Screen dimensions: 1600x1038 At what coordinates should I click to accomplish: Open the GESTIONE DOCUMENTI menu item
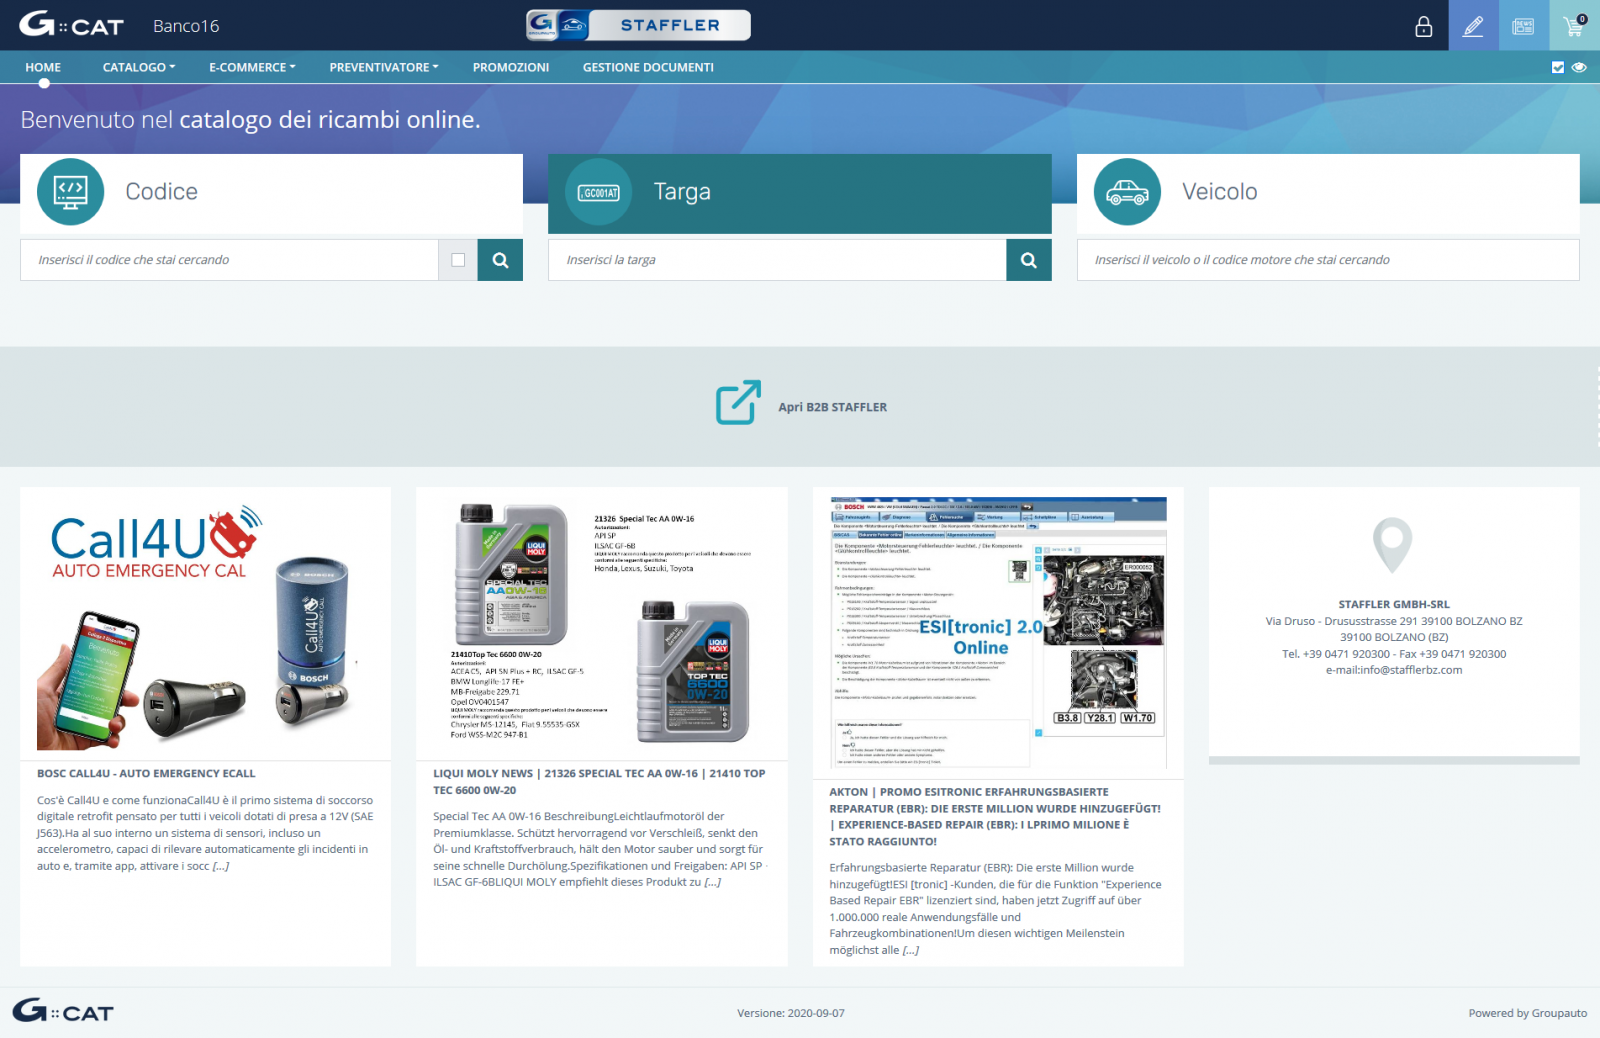click(x=648, y=67)
